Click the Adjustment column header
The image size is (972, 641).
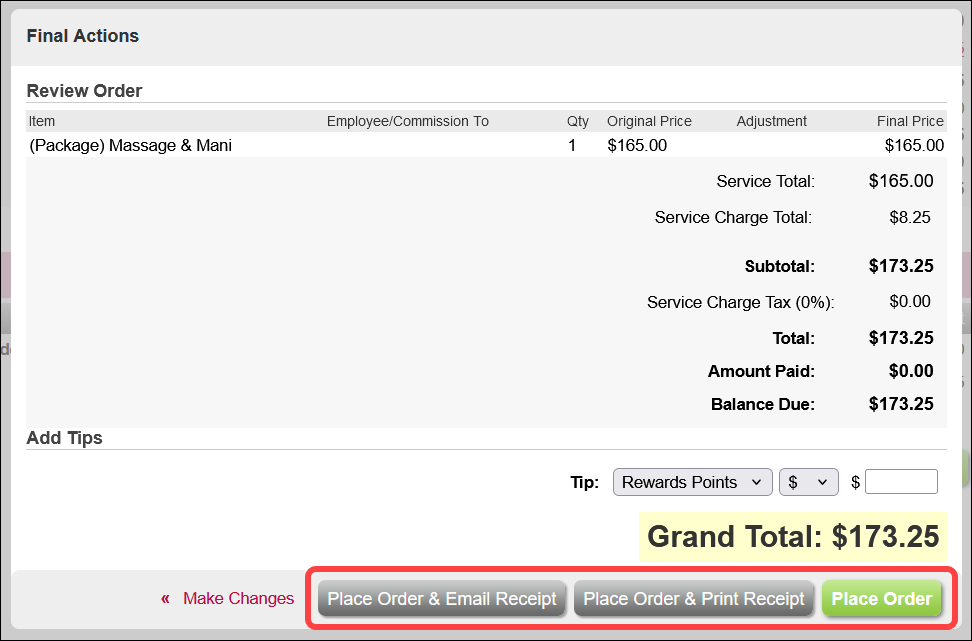point(772,121)
